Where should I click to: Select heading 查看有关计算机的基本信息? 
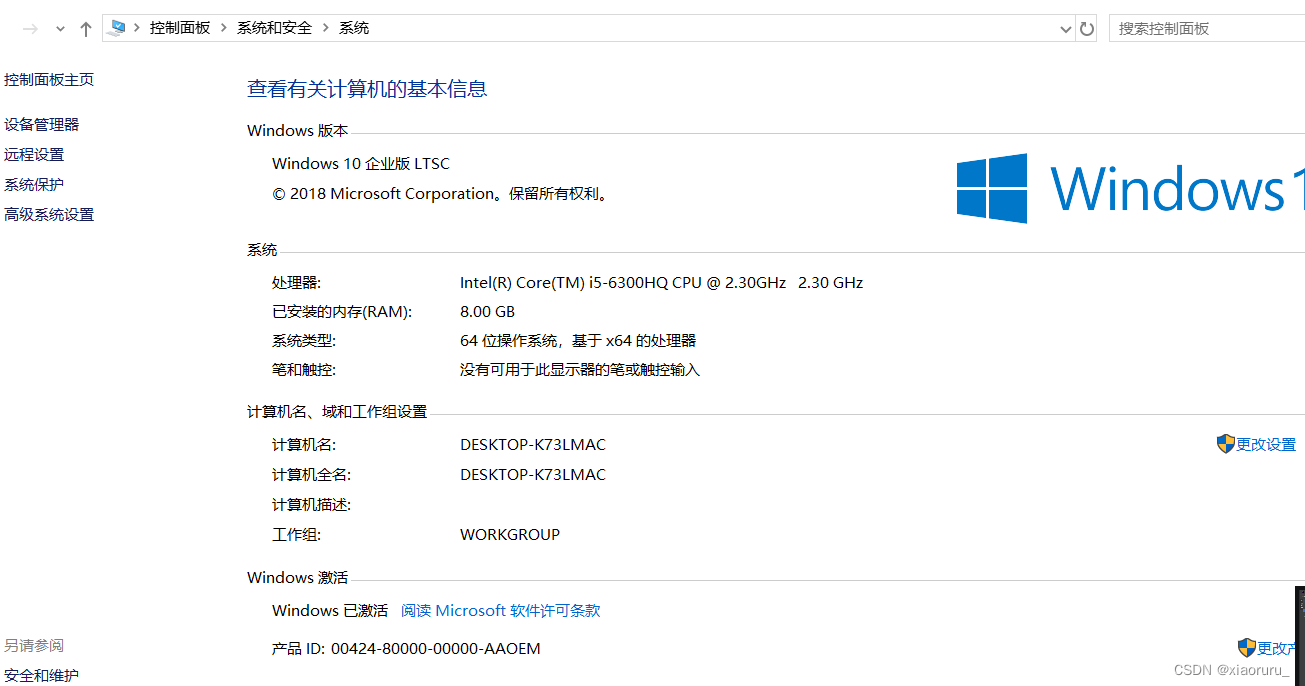click(x=367, y=89)
